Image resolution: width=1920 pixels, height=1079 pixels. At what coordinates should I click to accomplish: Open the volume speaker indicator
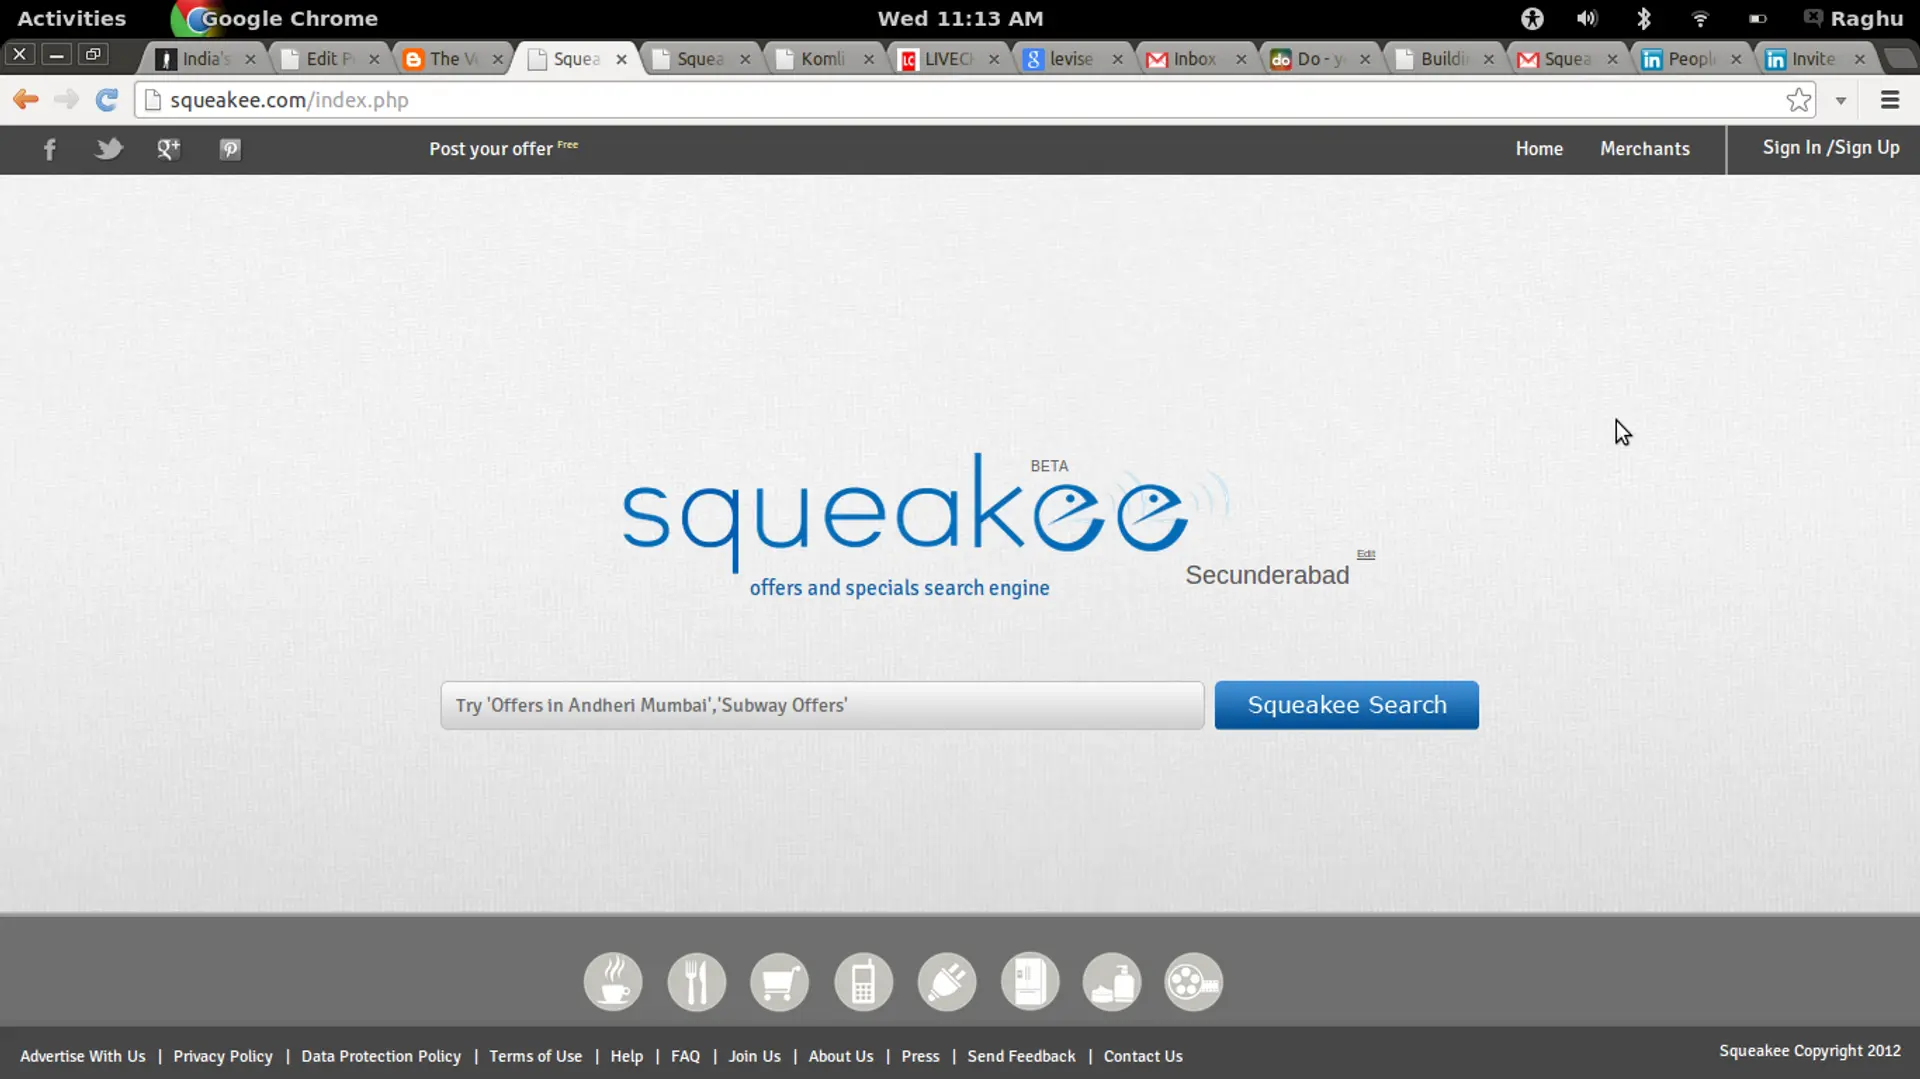pos(1587,18)
